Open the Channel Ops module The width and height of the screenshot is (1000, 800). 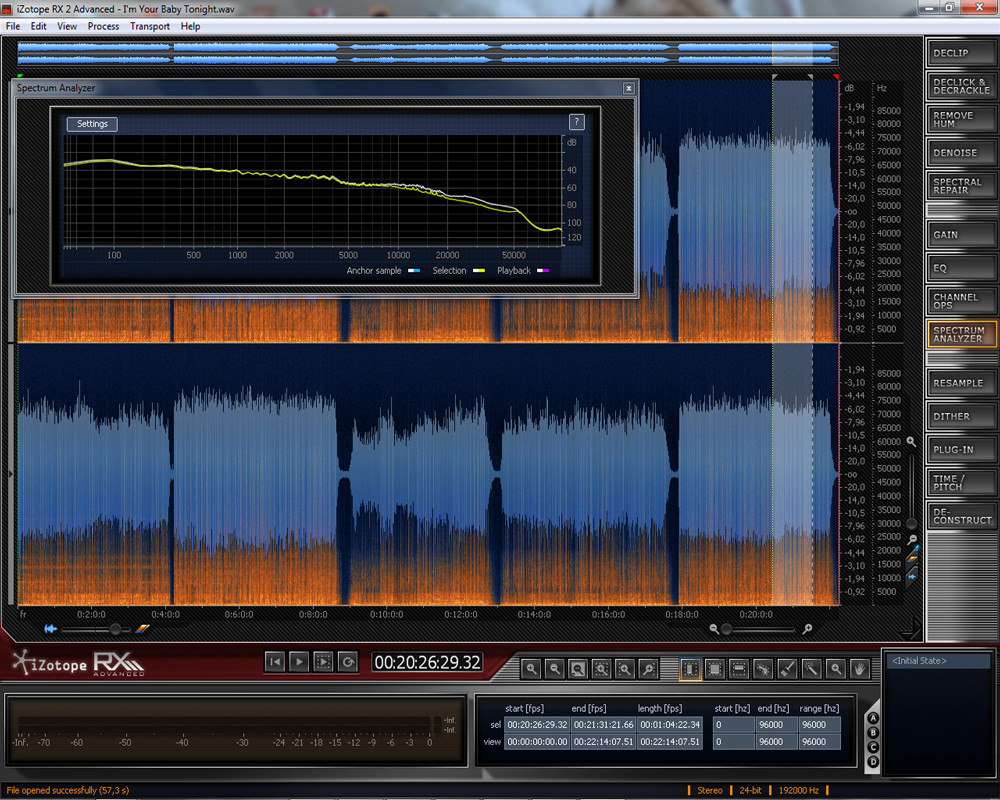(x=961, y=301)
